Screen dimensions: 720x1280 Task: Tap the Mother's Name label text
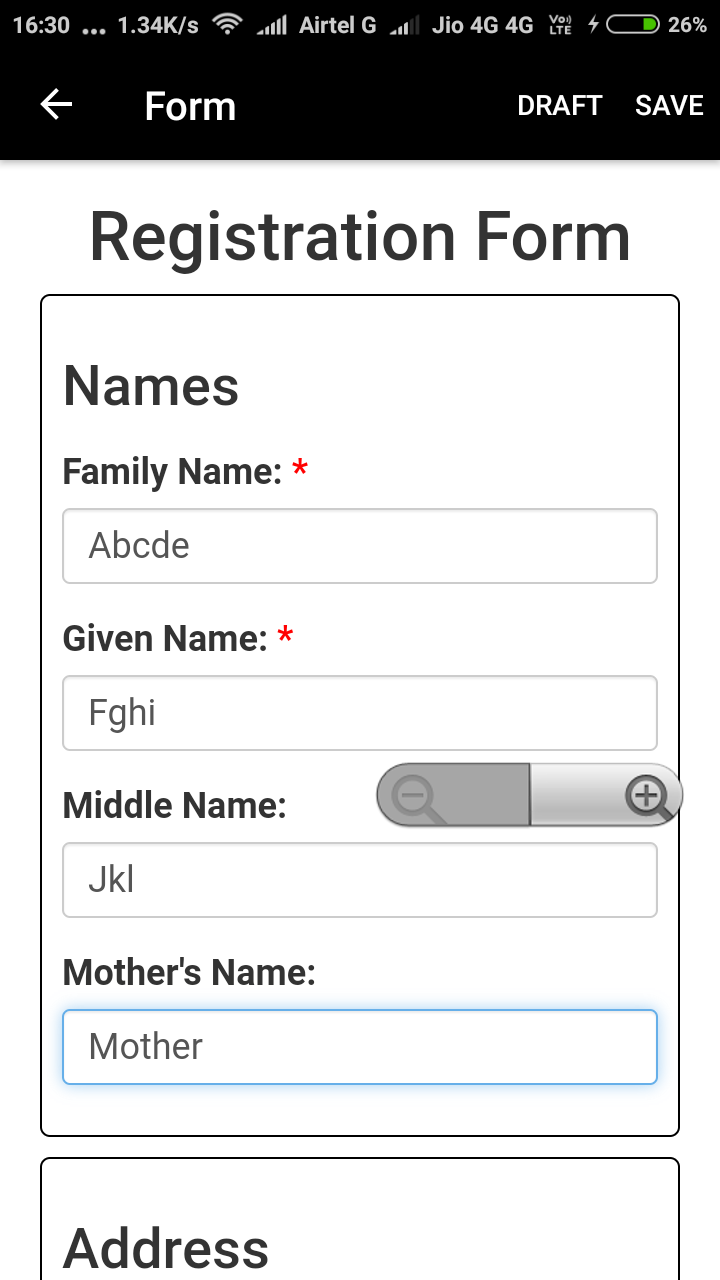(x=189, y=972)
